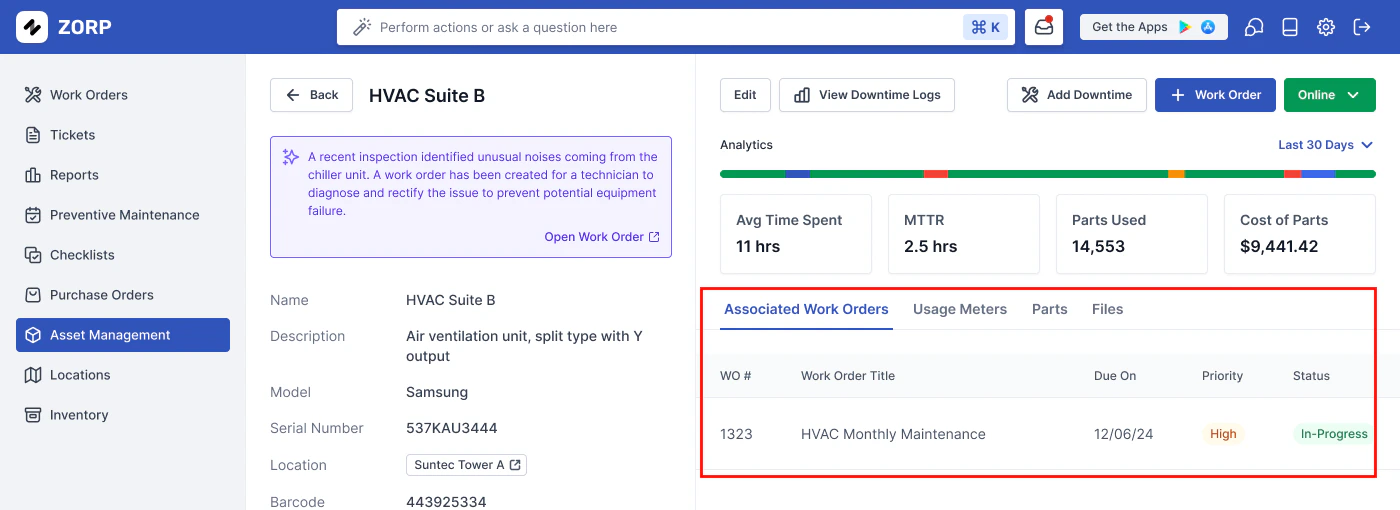Click the Google Play store icon
This screenshot has height=510, width=1400.
click(x=1185, y=27)
